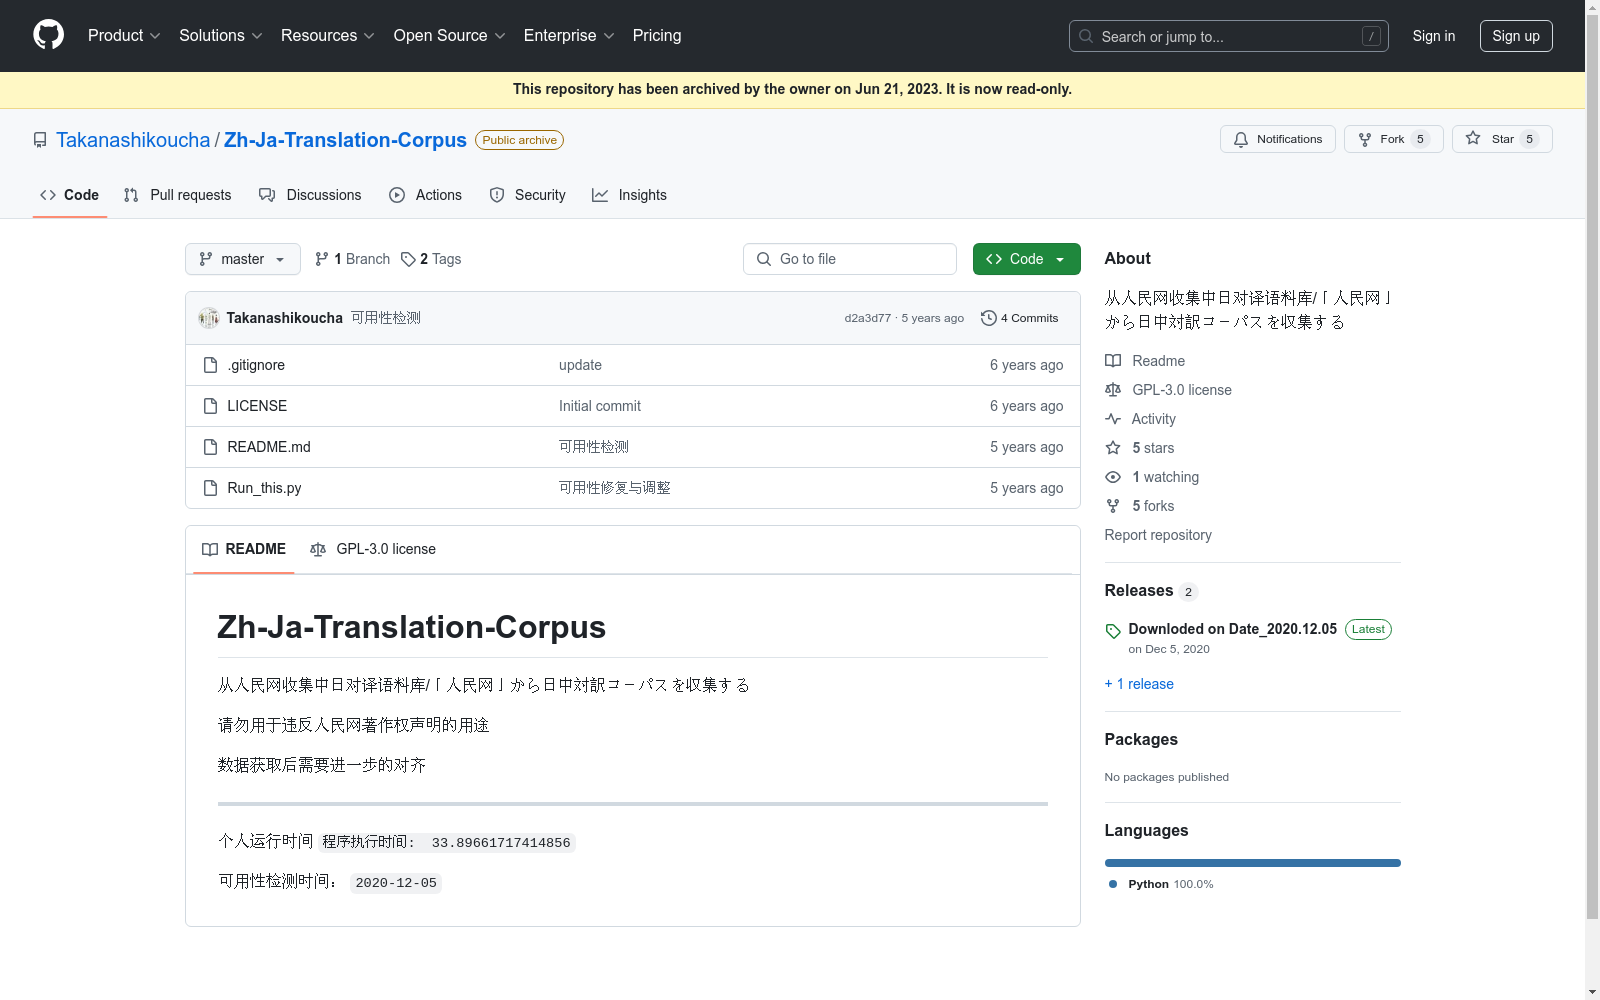Open the GitHub home logo
The height and width of the screenshot is (1000, 1600).
coord(48,35)
